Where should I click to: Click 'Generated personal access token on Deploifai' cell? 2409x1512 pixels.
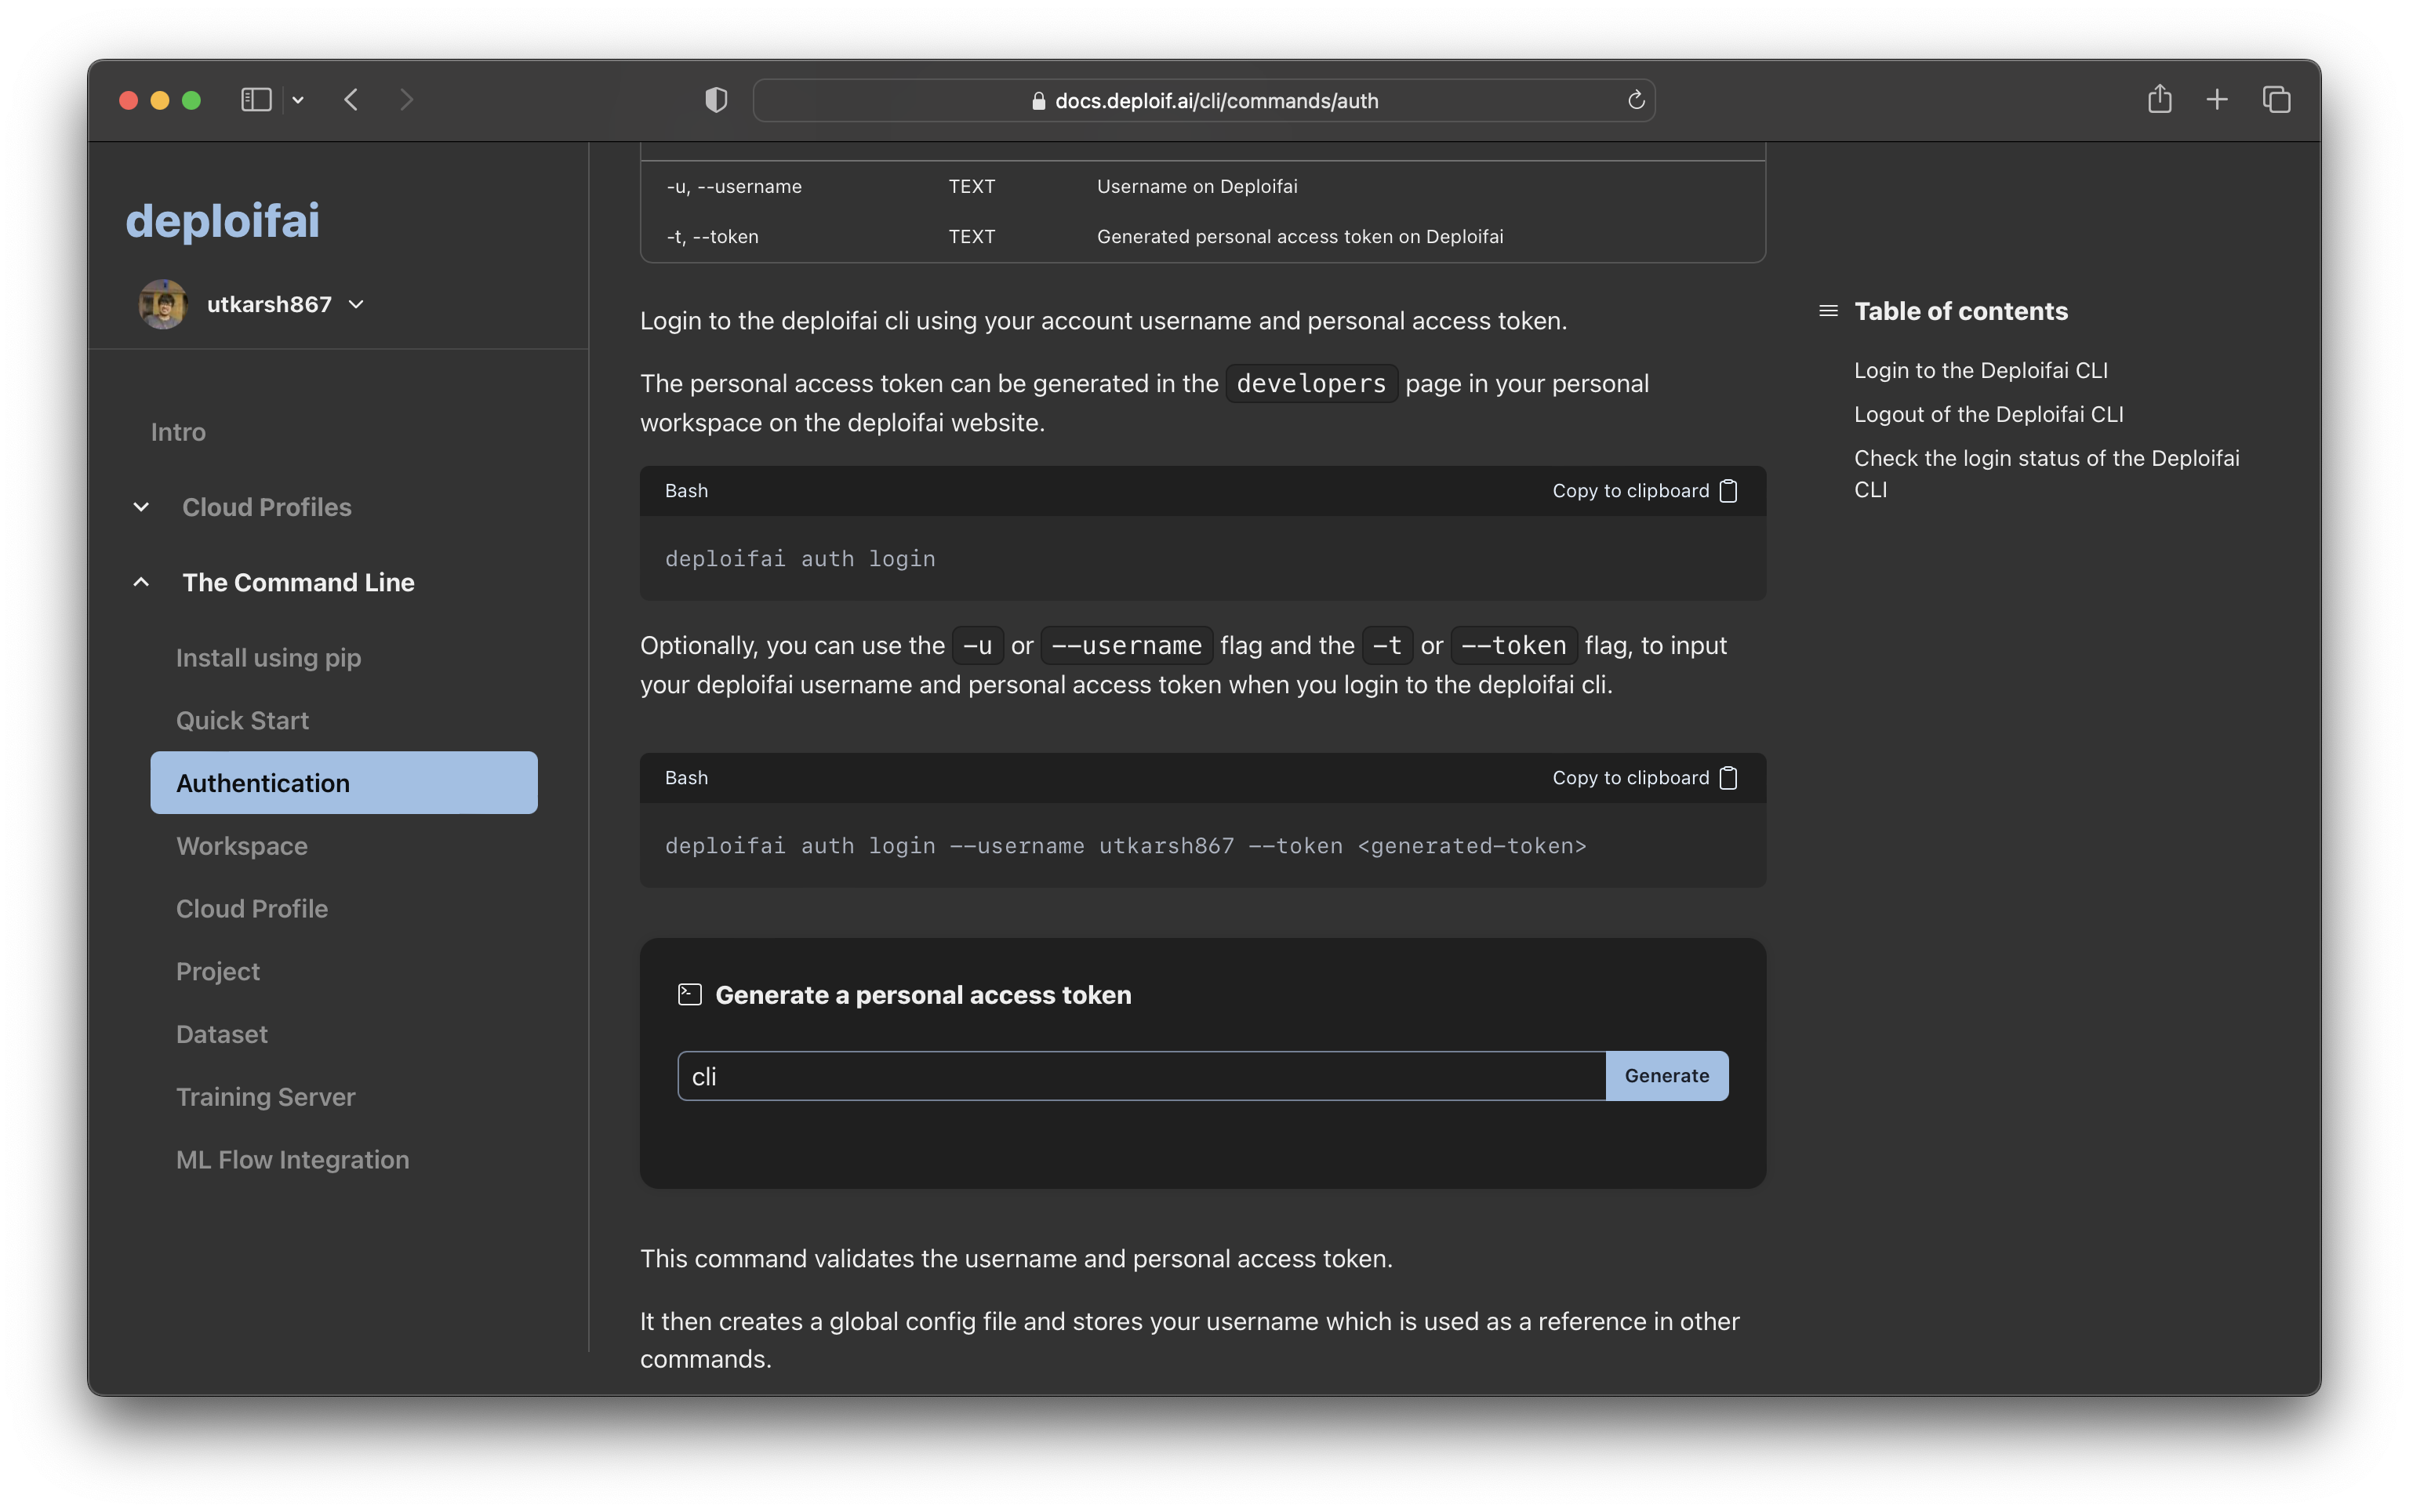pos(1300,236)
